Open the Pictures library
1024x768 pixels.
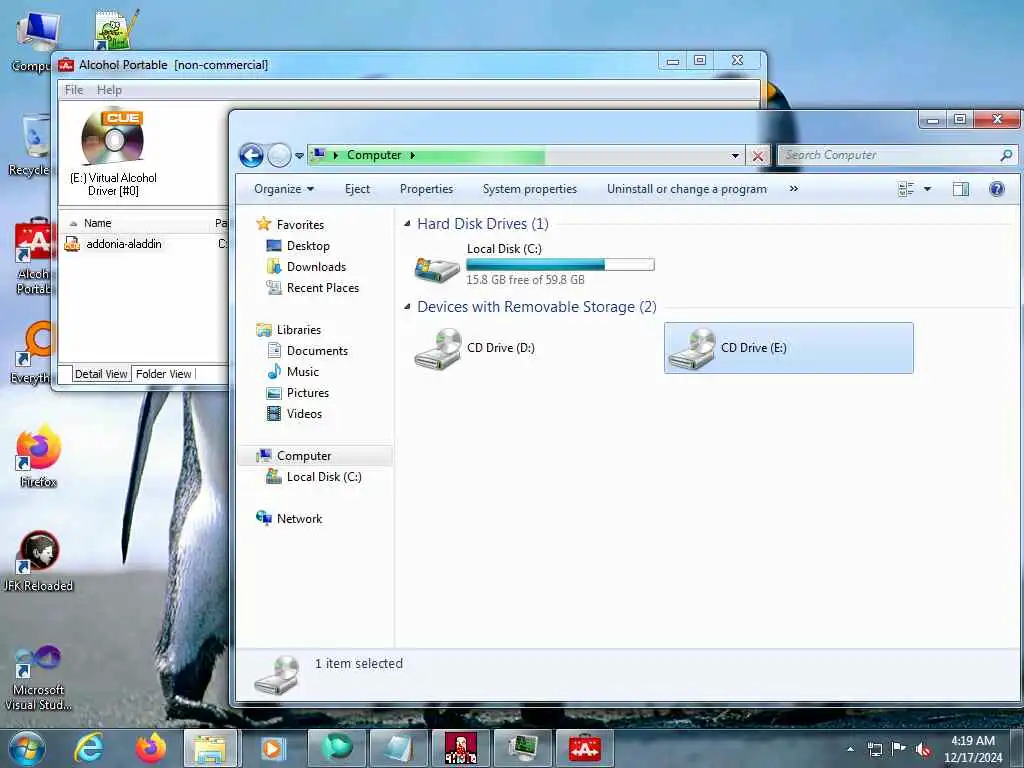pos(308,392)
